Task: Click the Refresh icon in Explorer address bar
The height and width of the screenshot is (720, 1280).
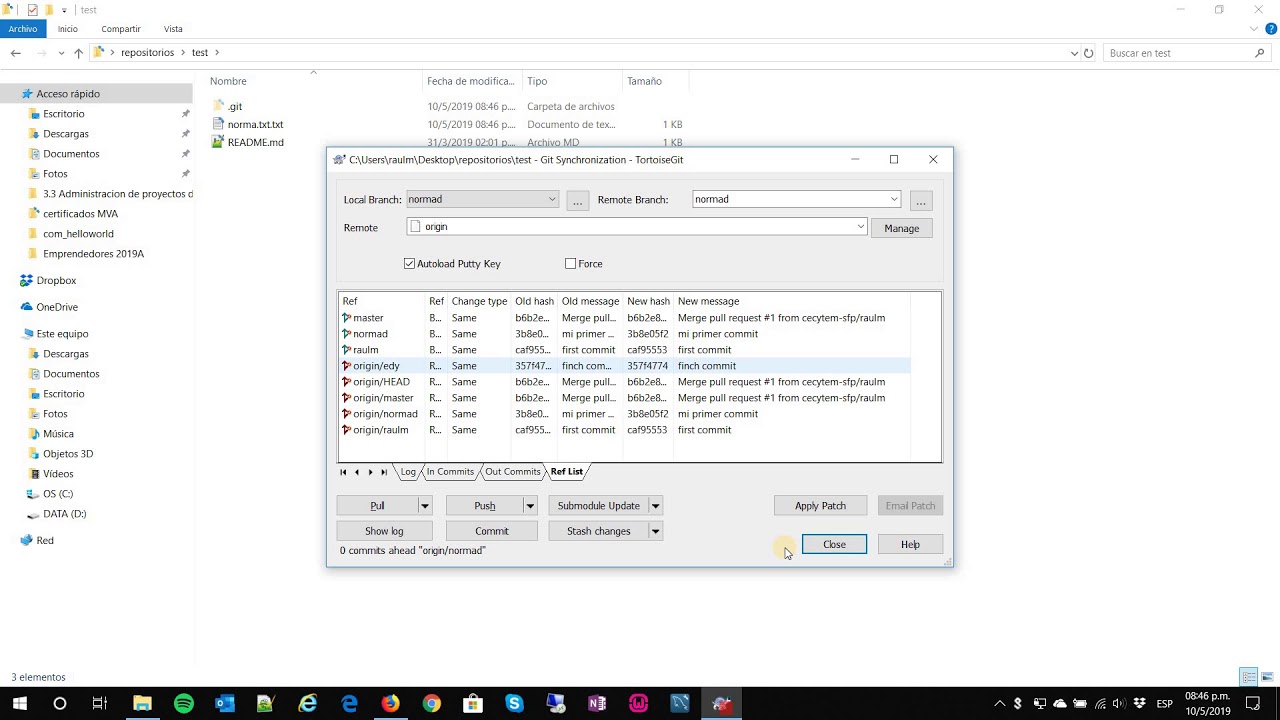Action: (x=1089, y=53)
